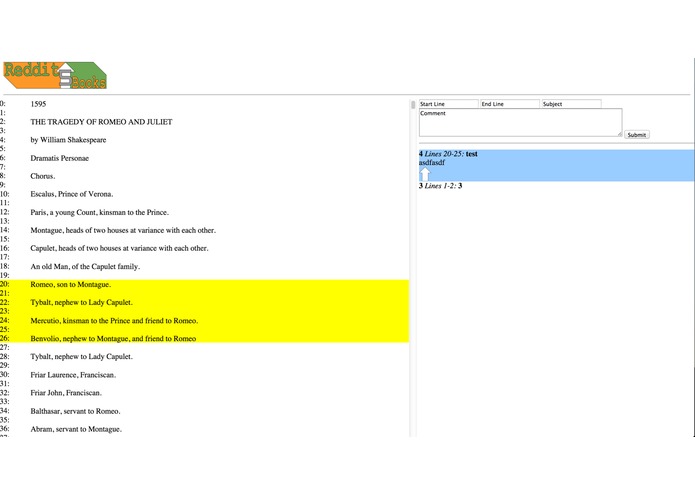Click highlighted 'Romeo, son to Montague.' line
The image size is (695, 494).
[x=70, y=284]
